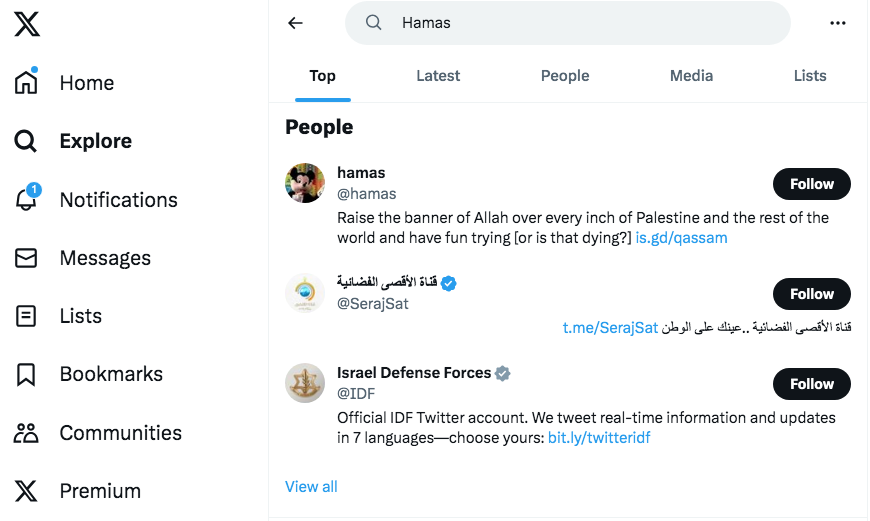Switch to the People tab
This screenshot has width=870, height=521.
point(565,76)
